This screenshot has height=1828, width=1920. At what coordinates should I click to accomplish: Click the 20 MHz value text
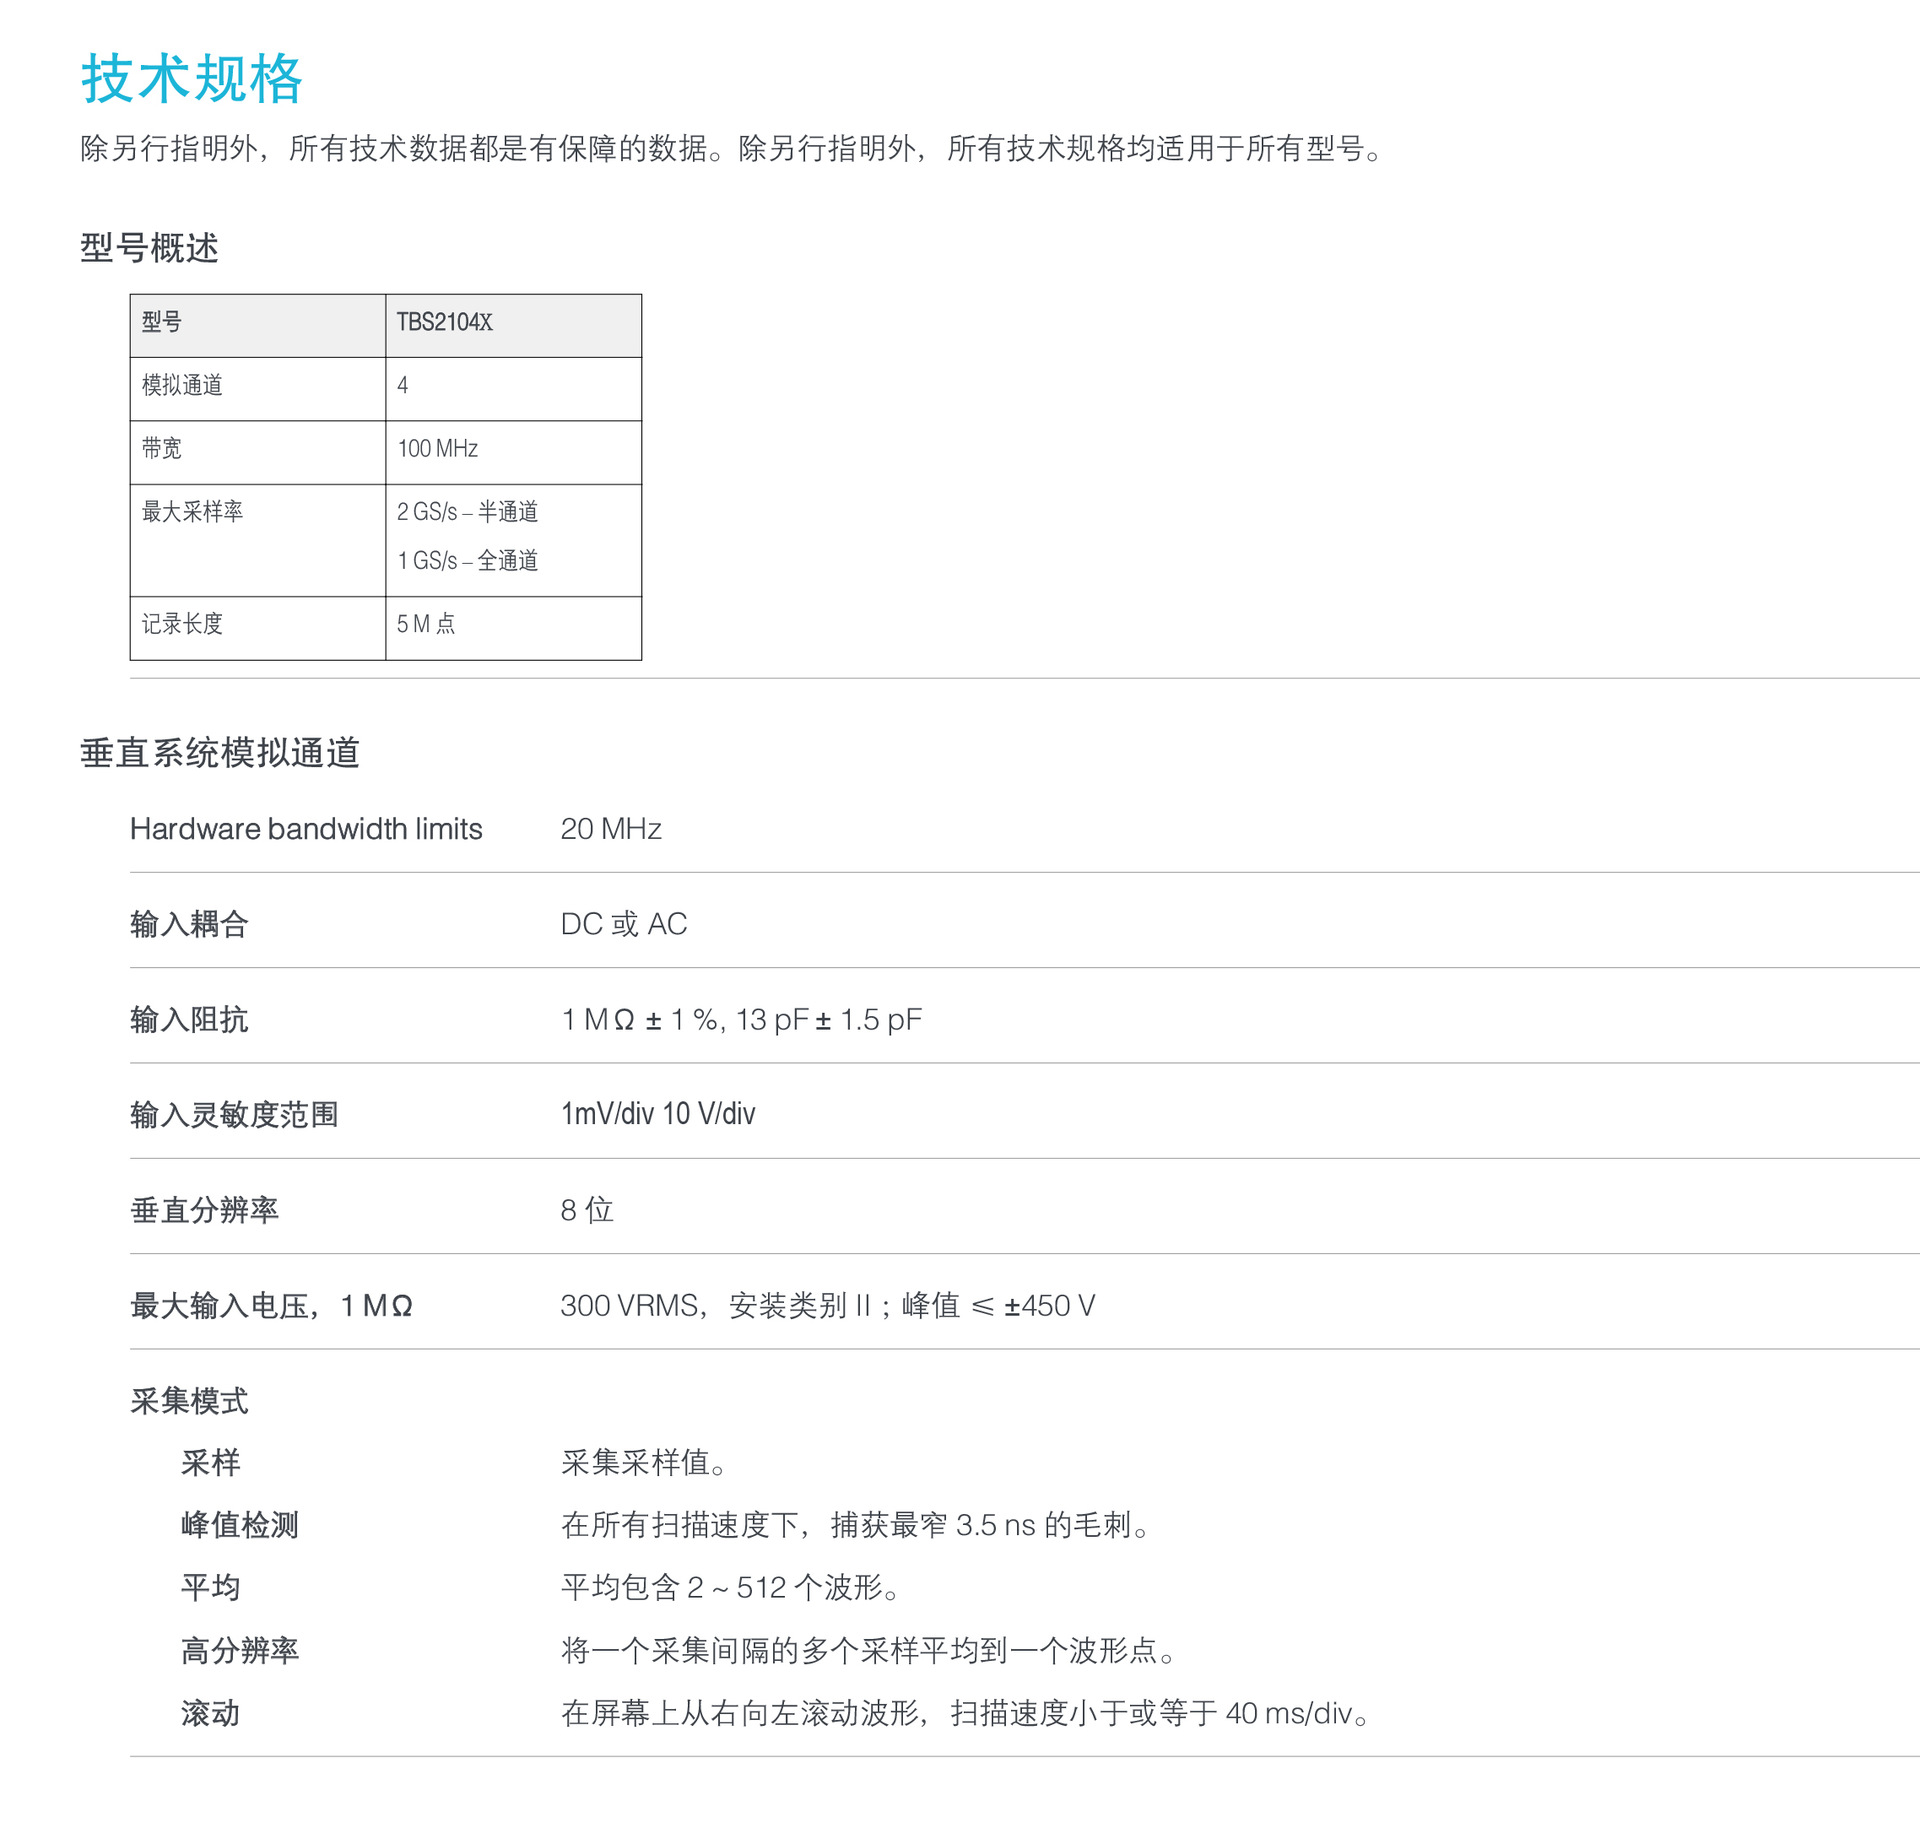coord(610,829)
